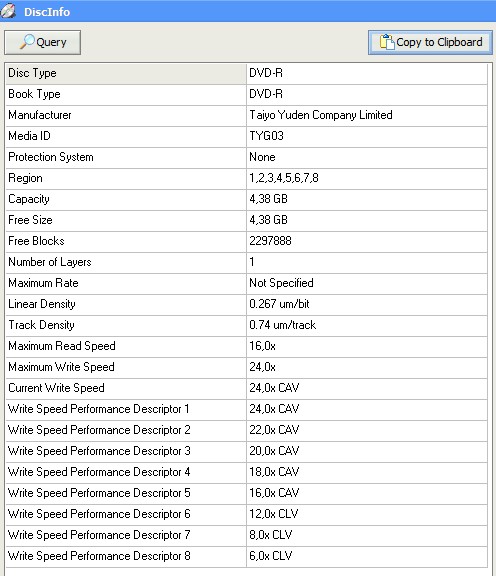
Task: Run the Query button
Action: pyautogui.click(x=43, y=43)
